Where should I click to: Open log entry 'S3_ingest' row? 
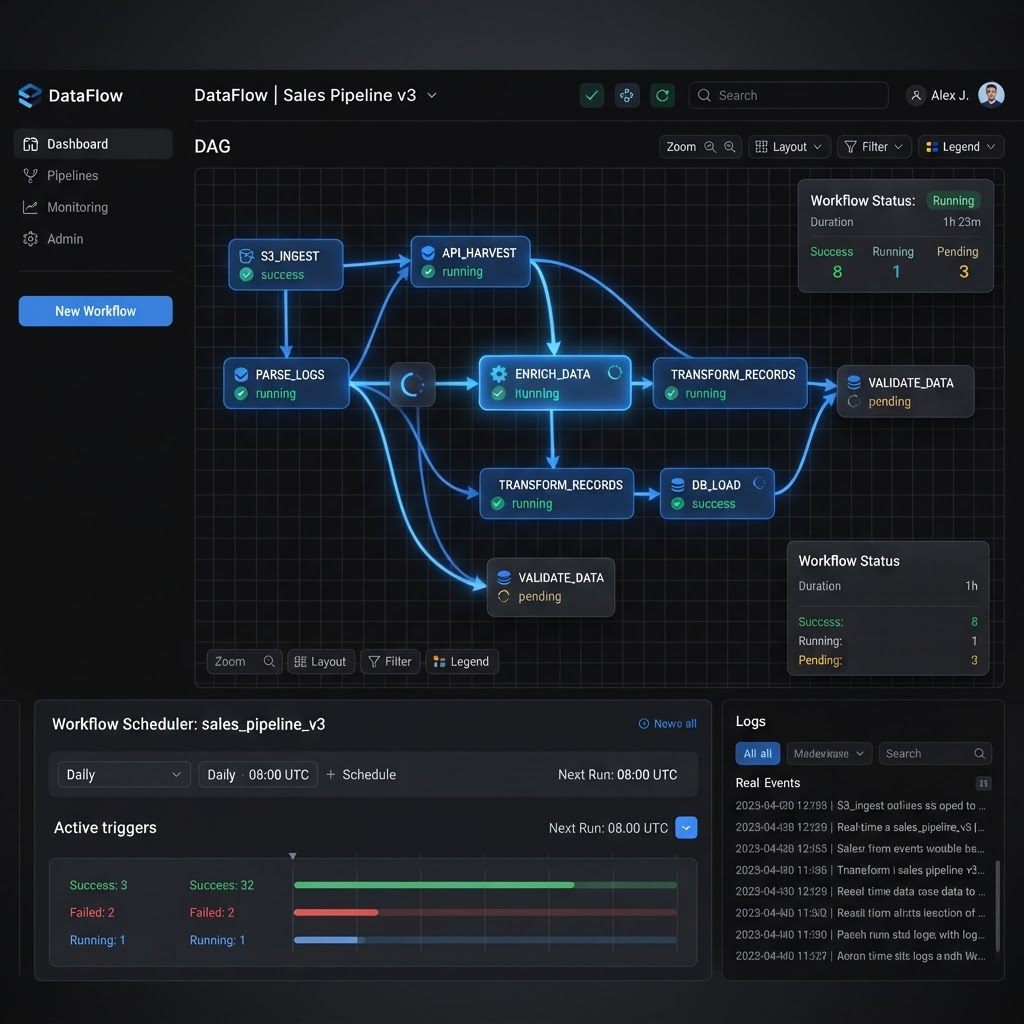point(860,805)
